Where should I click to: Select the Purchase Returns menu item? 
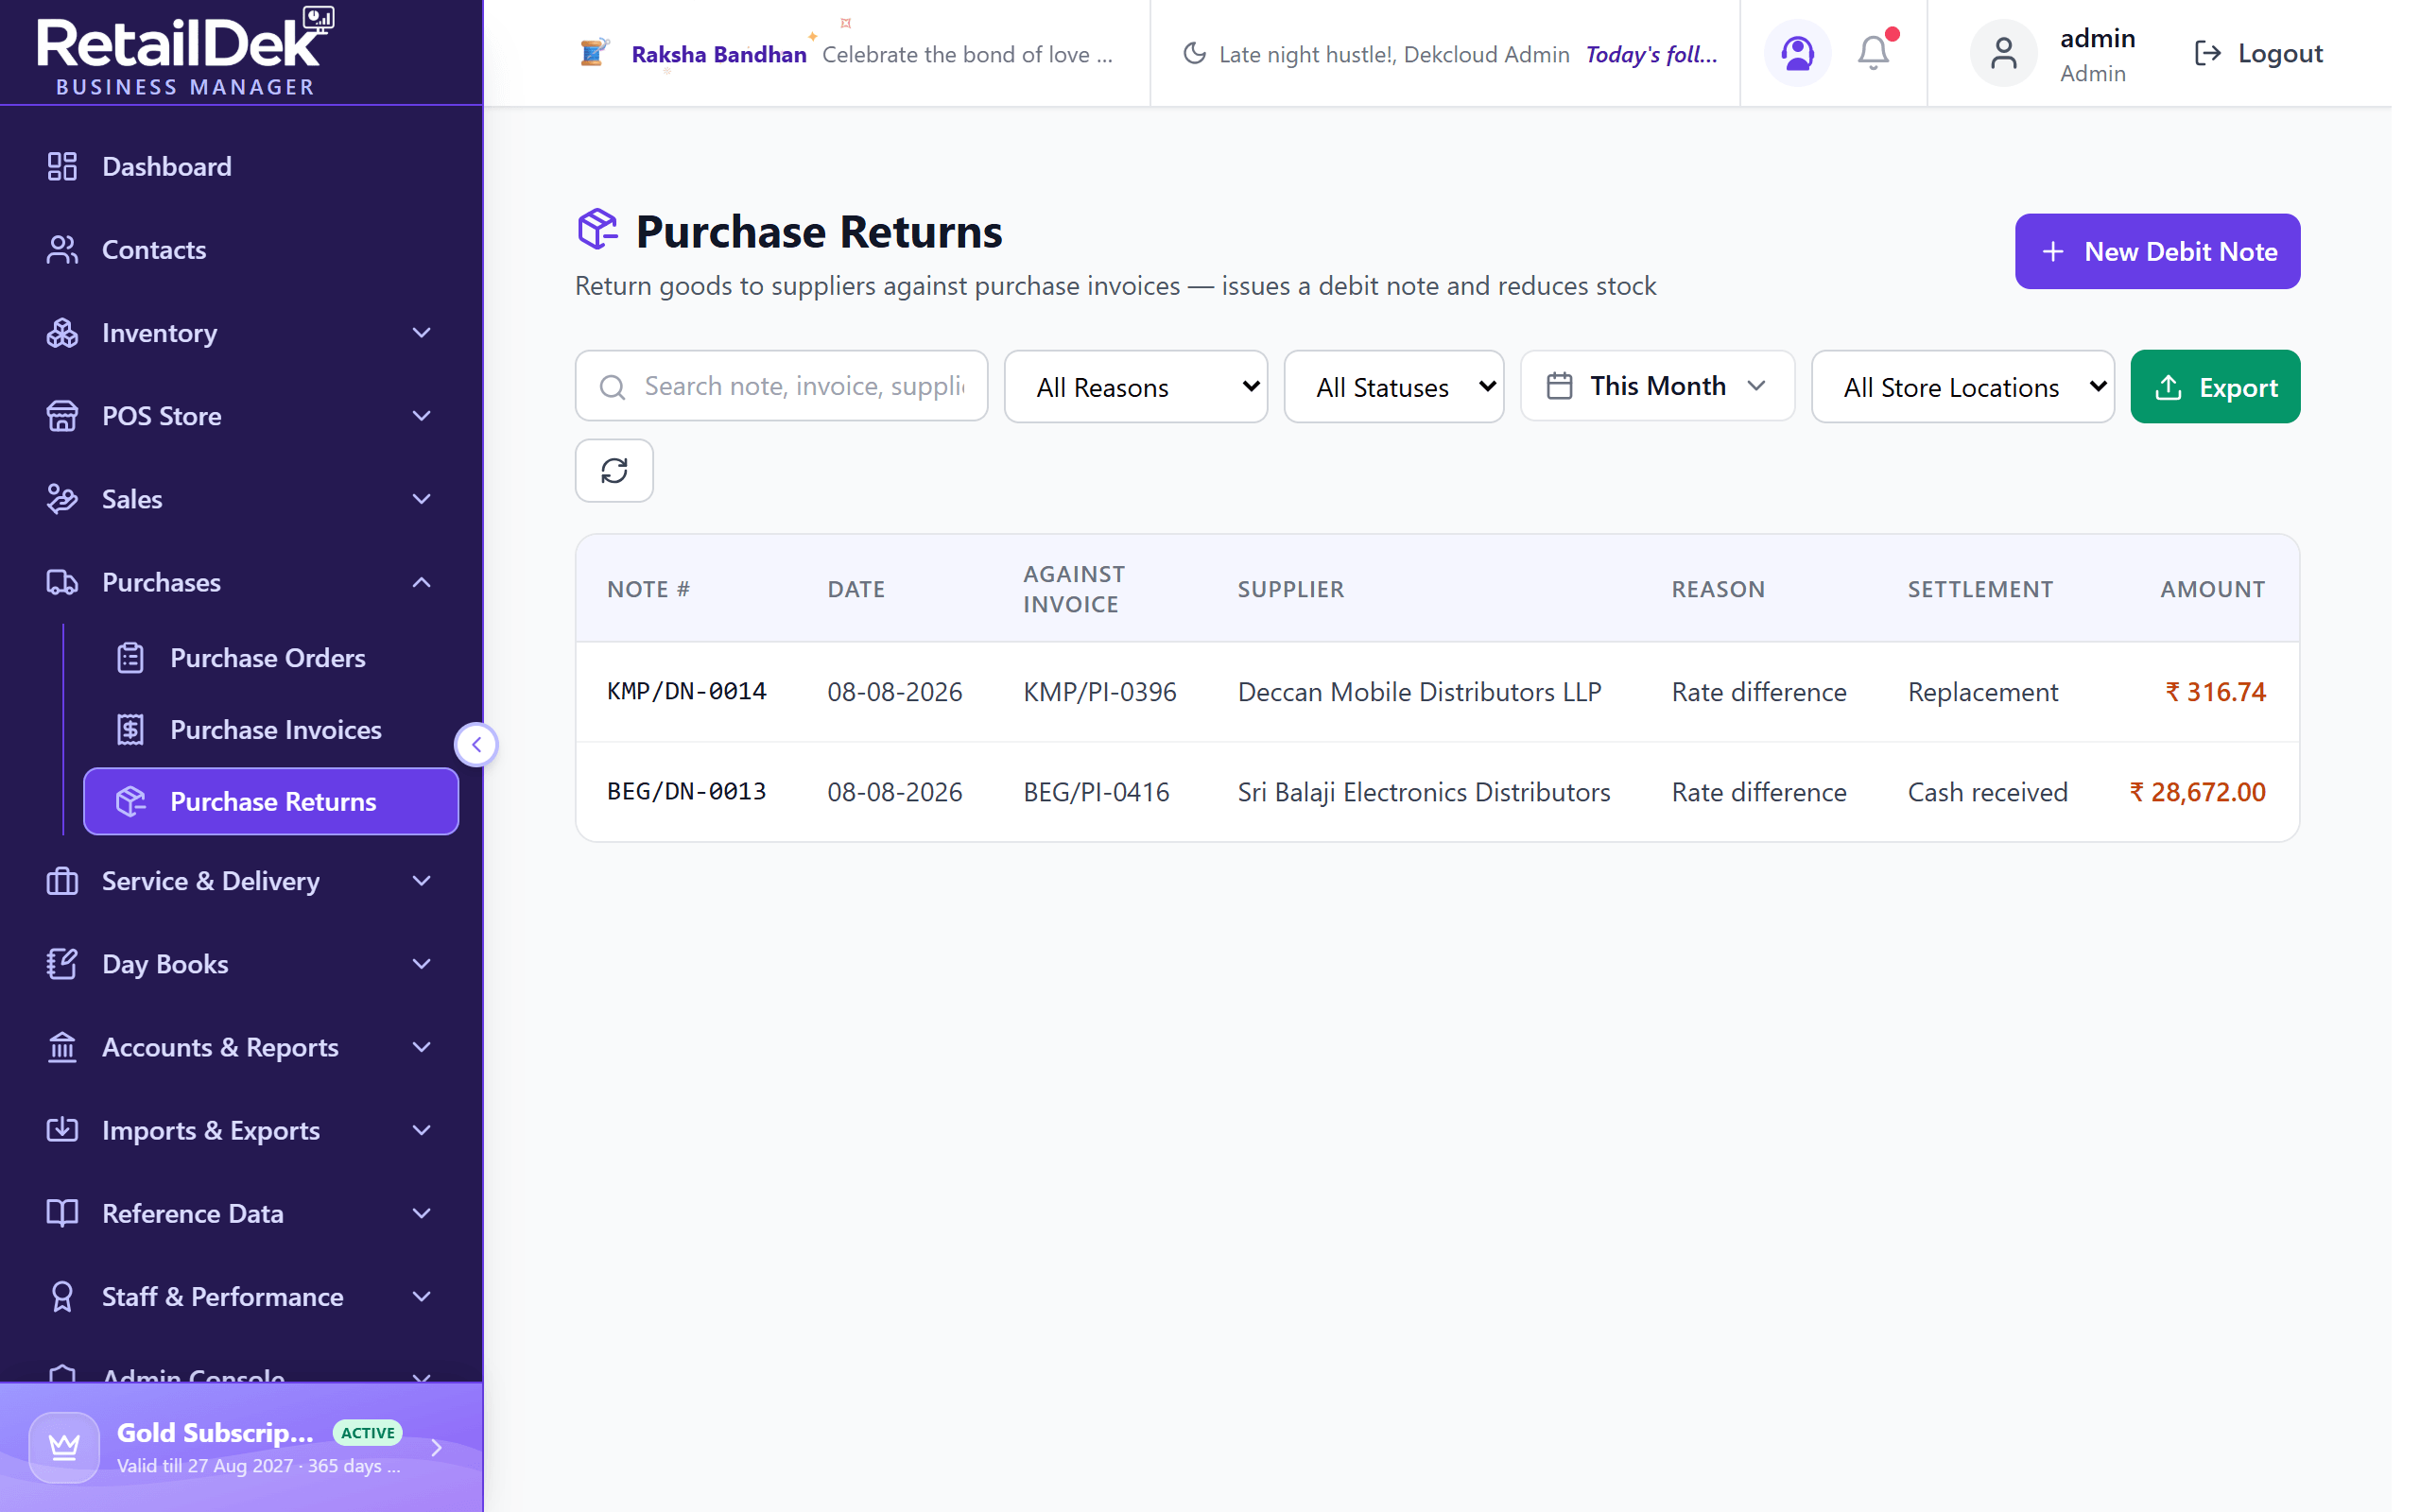click(x=271, y=801)
